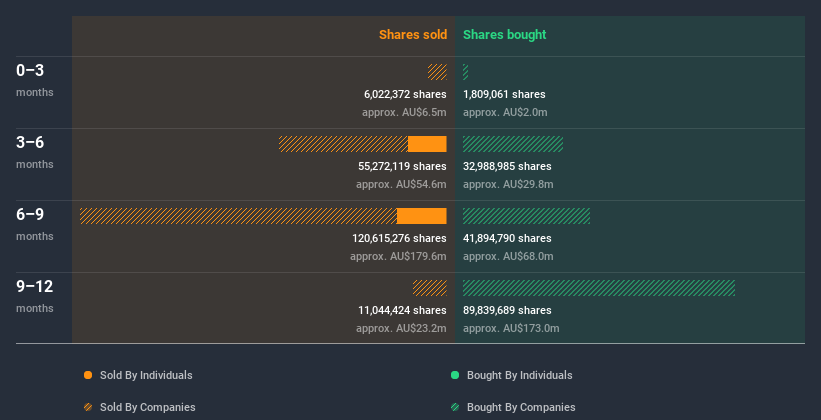Click the 9–12 months orange sold bar
821x420 pixels.
[430, 288]
